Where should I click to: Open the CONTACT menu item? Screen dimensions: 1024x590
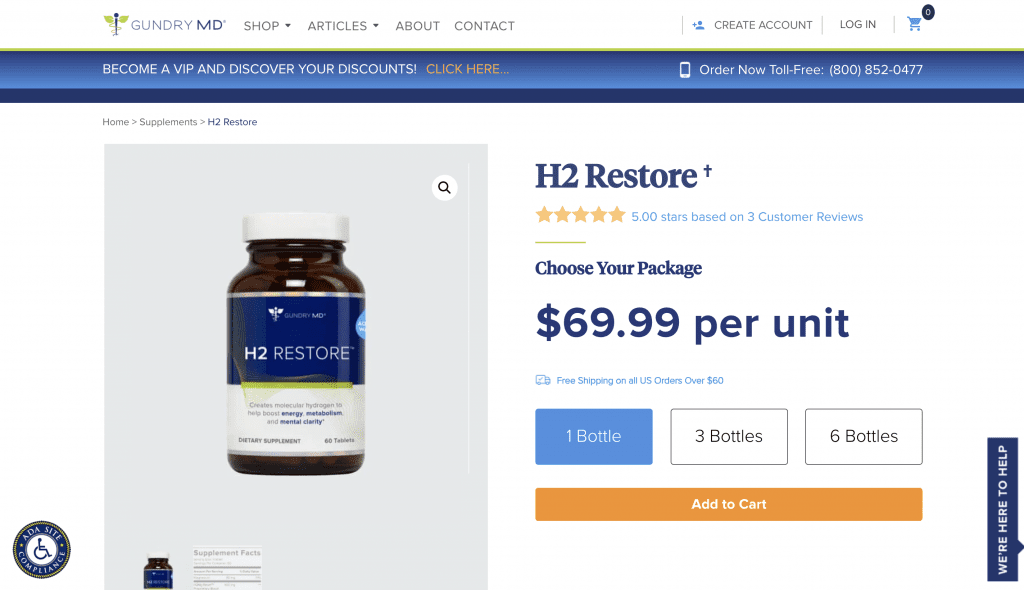coord(485,26)
